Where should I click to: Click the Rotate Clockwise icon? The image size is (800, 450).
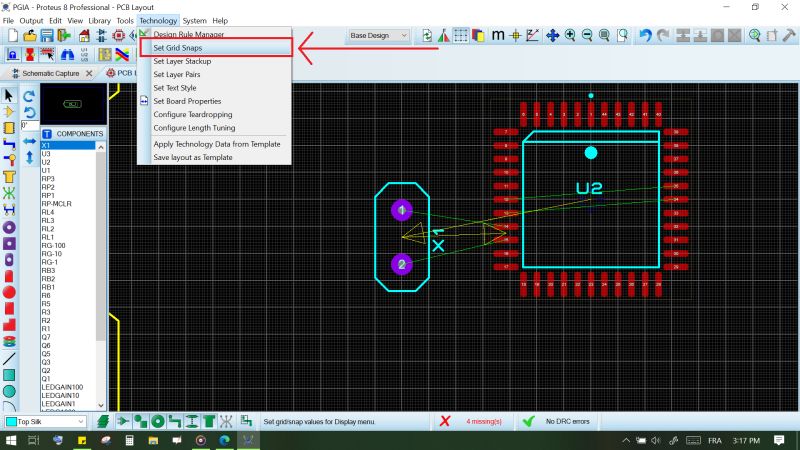pos(29,96)
